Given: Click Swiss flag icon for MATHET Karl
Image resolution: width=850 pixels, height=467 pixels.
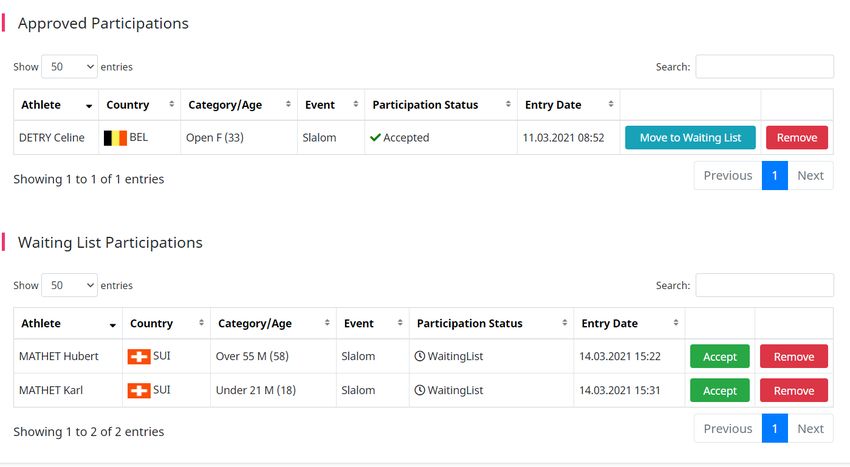Looking at the screenshot, I should 139,391.
